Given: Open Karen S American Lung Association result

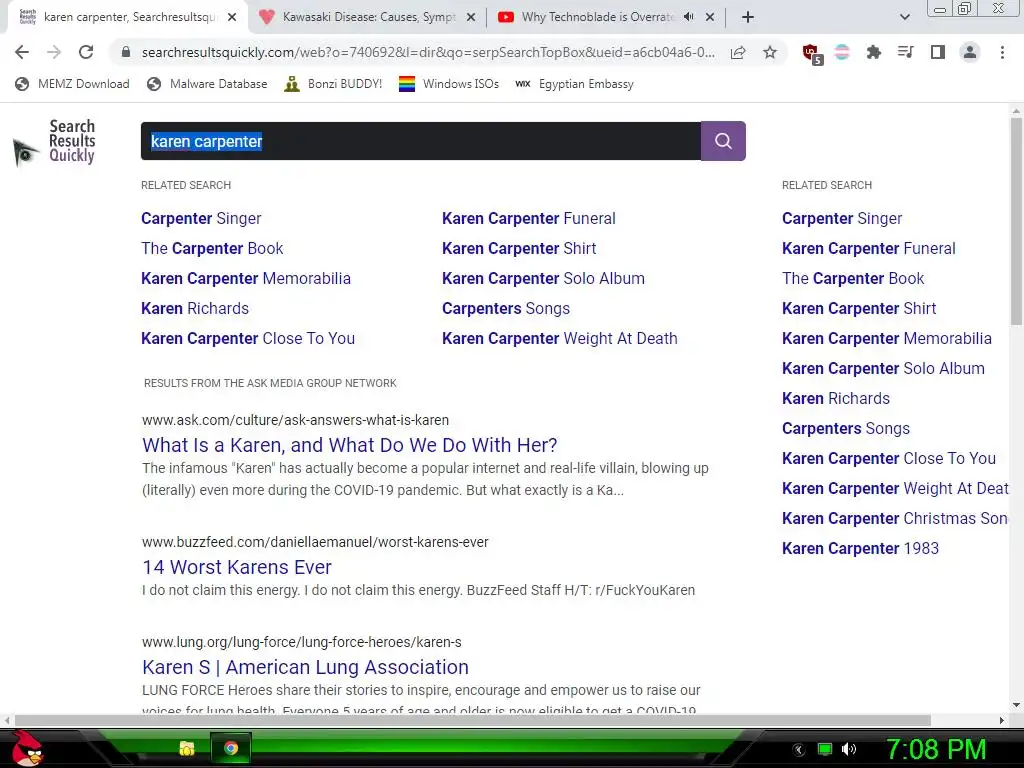Looking at the screenshot, I should (x=306, y=667).
